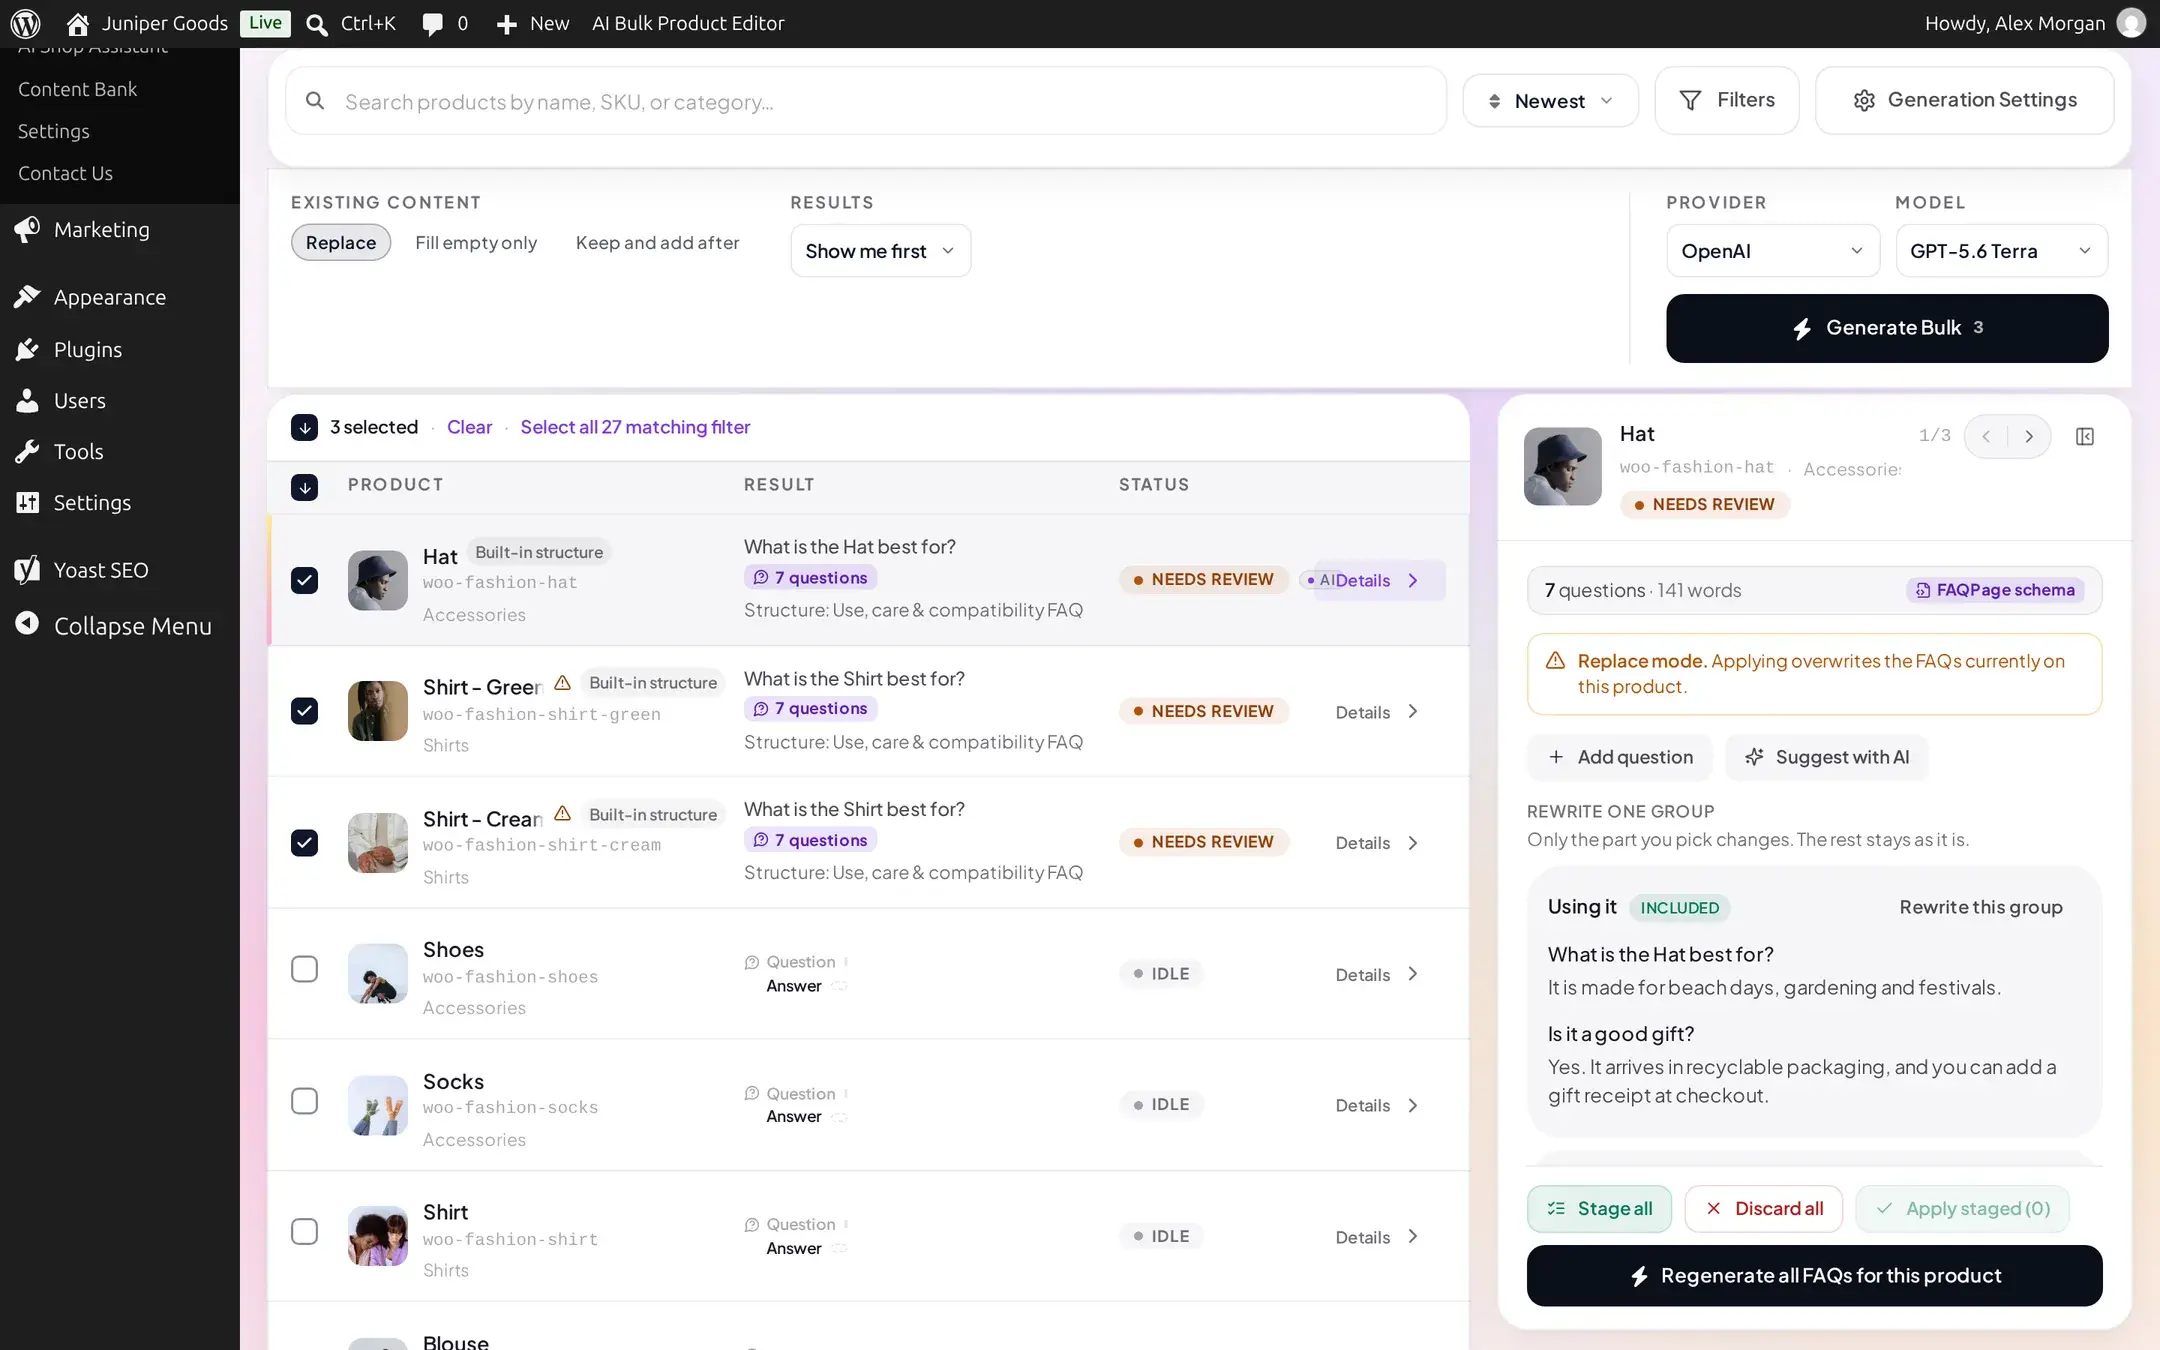Viewport: 2160px width, 1350px height.
Task: Open the Yoast SEO menu icon
Action: tap(27, 569)
